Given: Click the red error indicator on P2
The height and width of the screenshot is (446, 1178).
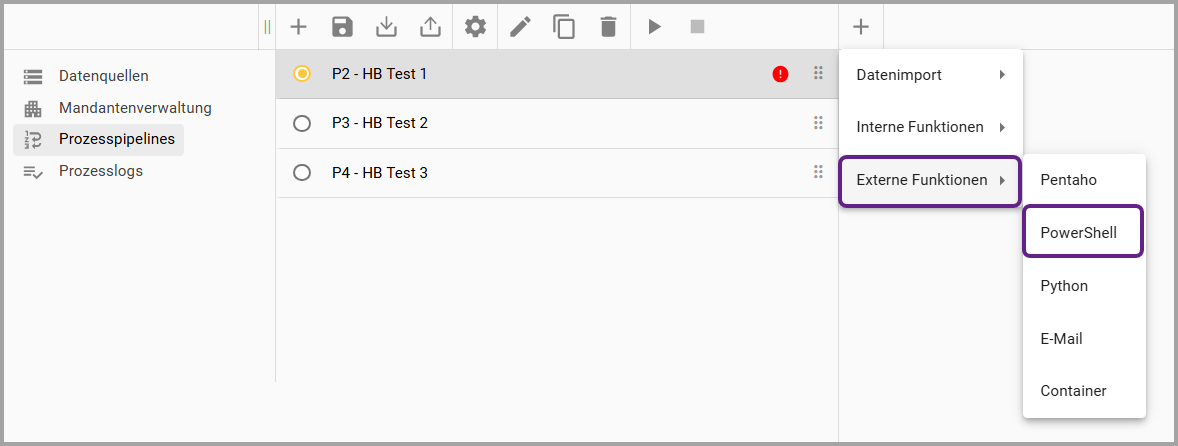Looking at the screenshot, I should [x=781, y=74].
